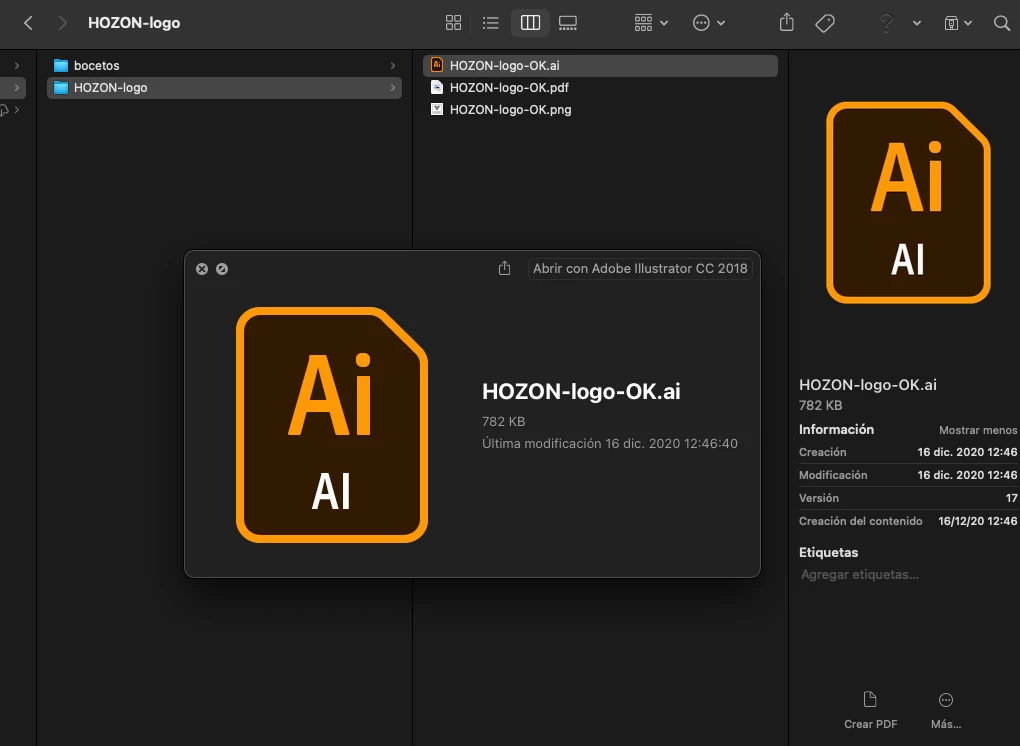
Task: Click Abrir con Adobe Illustrator CC 2018
Action: (640, 269)
